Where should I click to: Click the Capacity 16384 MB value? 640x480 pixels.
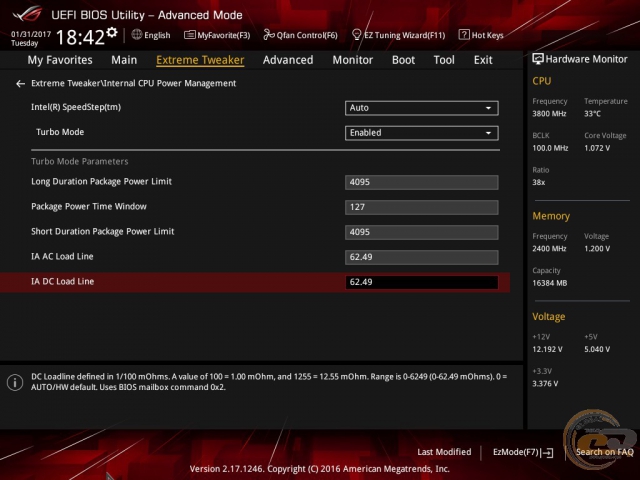549,283
